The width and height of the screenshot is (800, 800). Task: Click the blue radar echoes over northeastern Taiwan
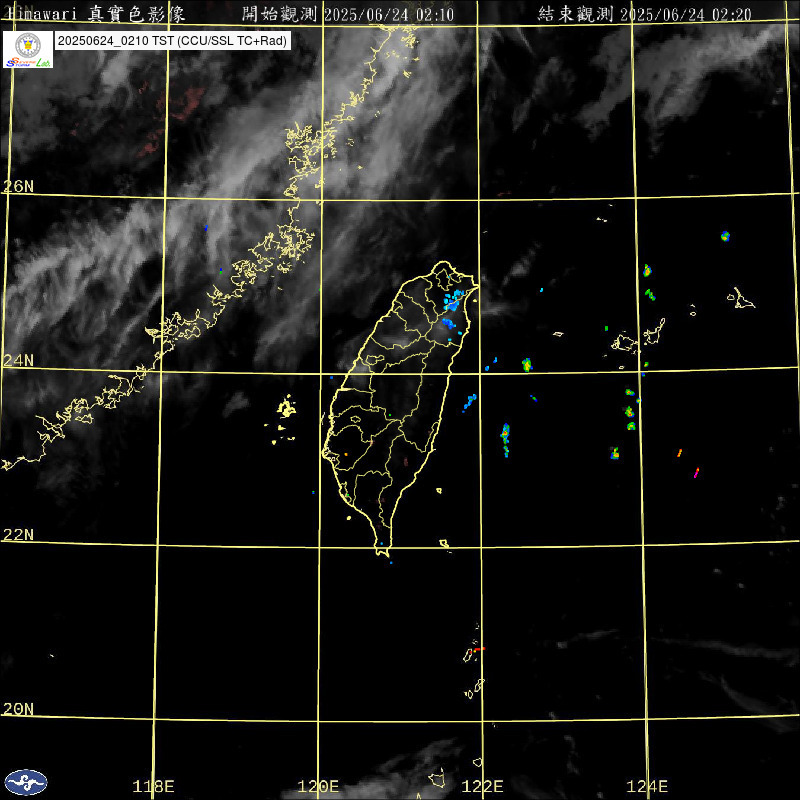point(453,311)
